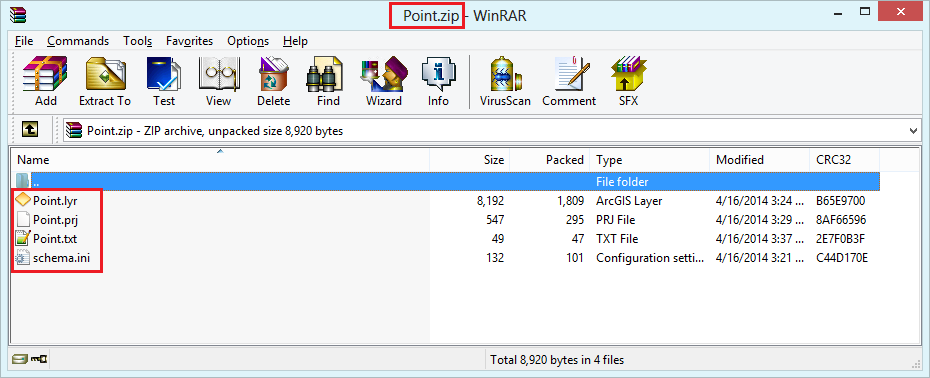
Task: Click the Point.lyr layer file icon
Action: coord(23,201)
